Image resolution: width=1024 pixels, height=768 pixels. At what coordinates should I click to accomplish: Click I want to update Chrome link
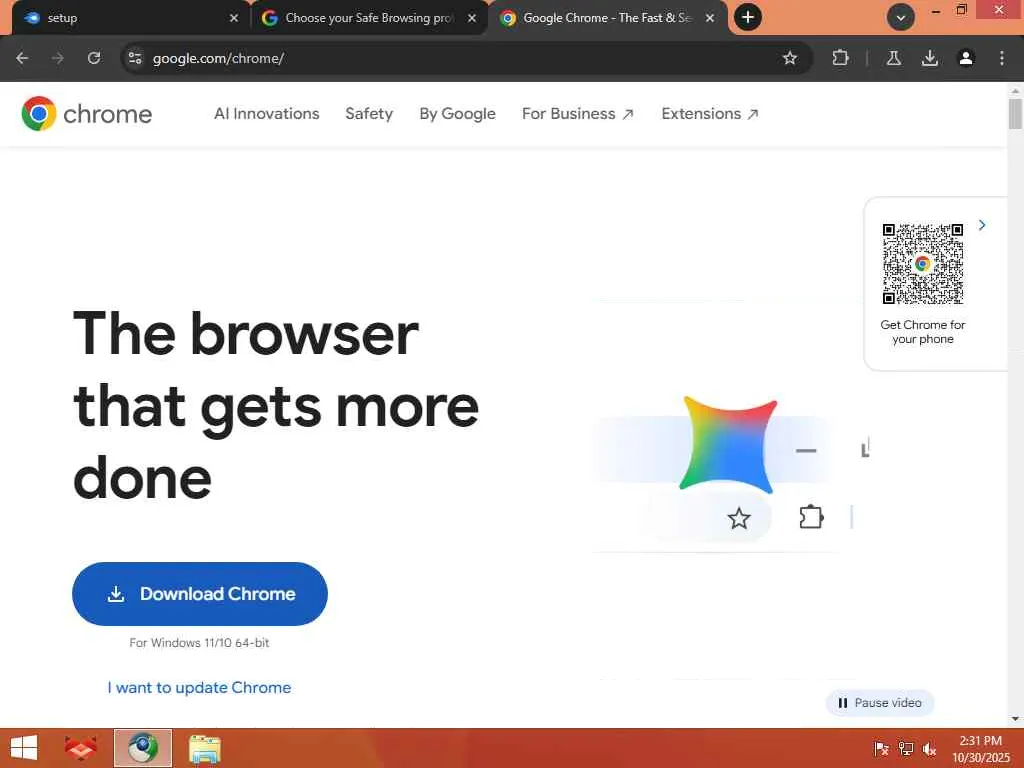coord(199,688)
